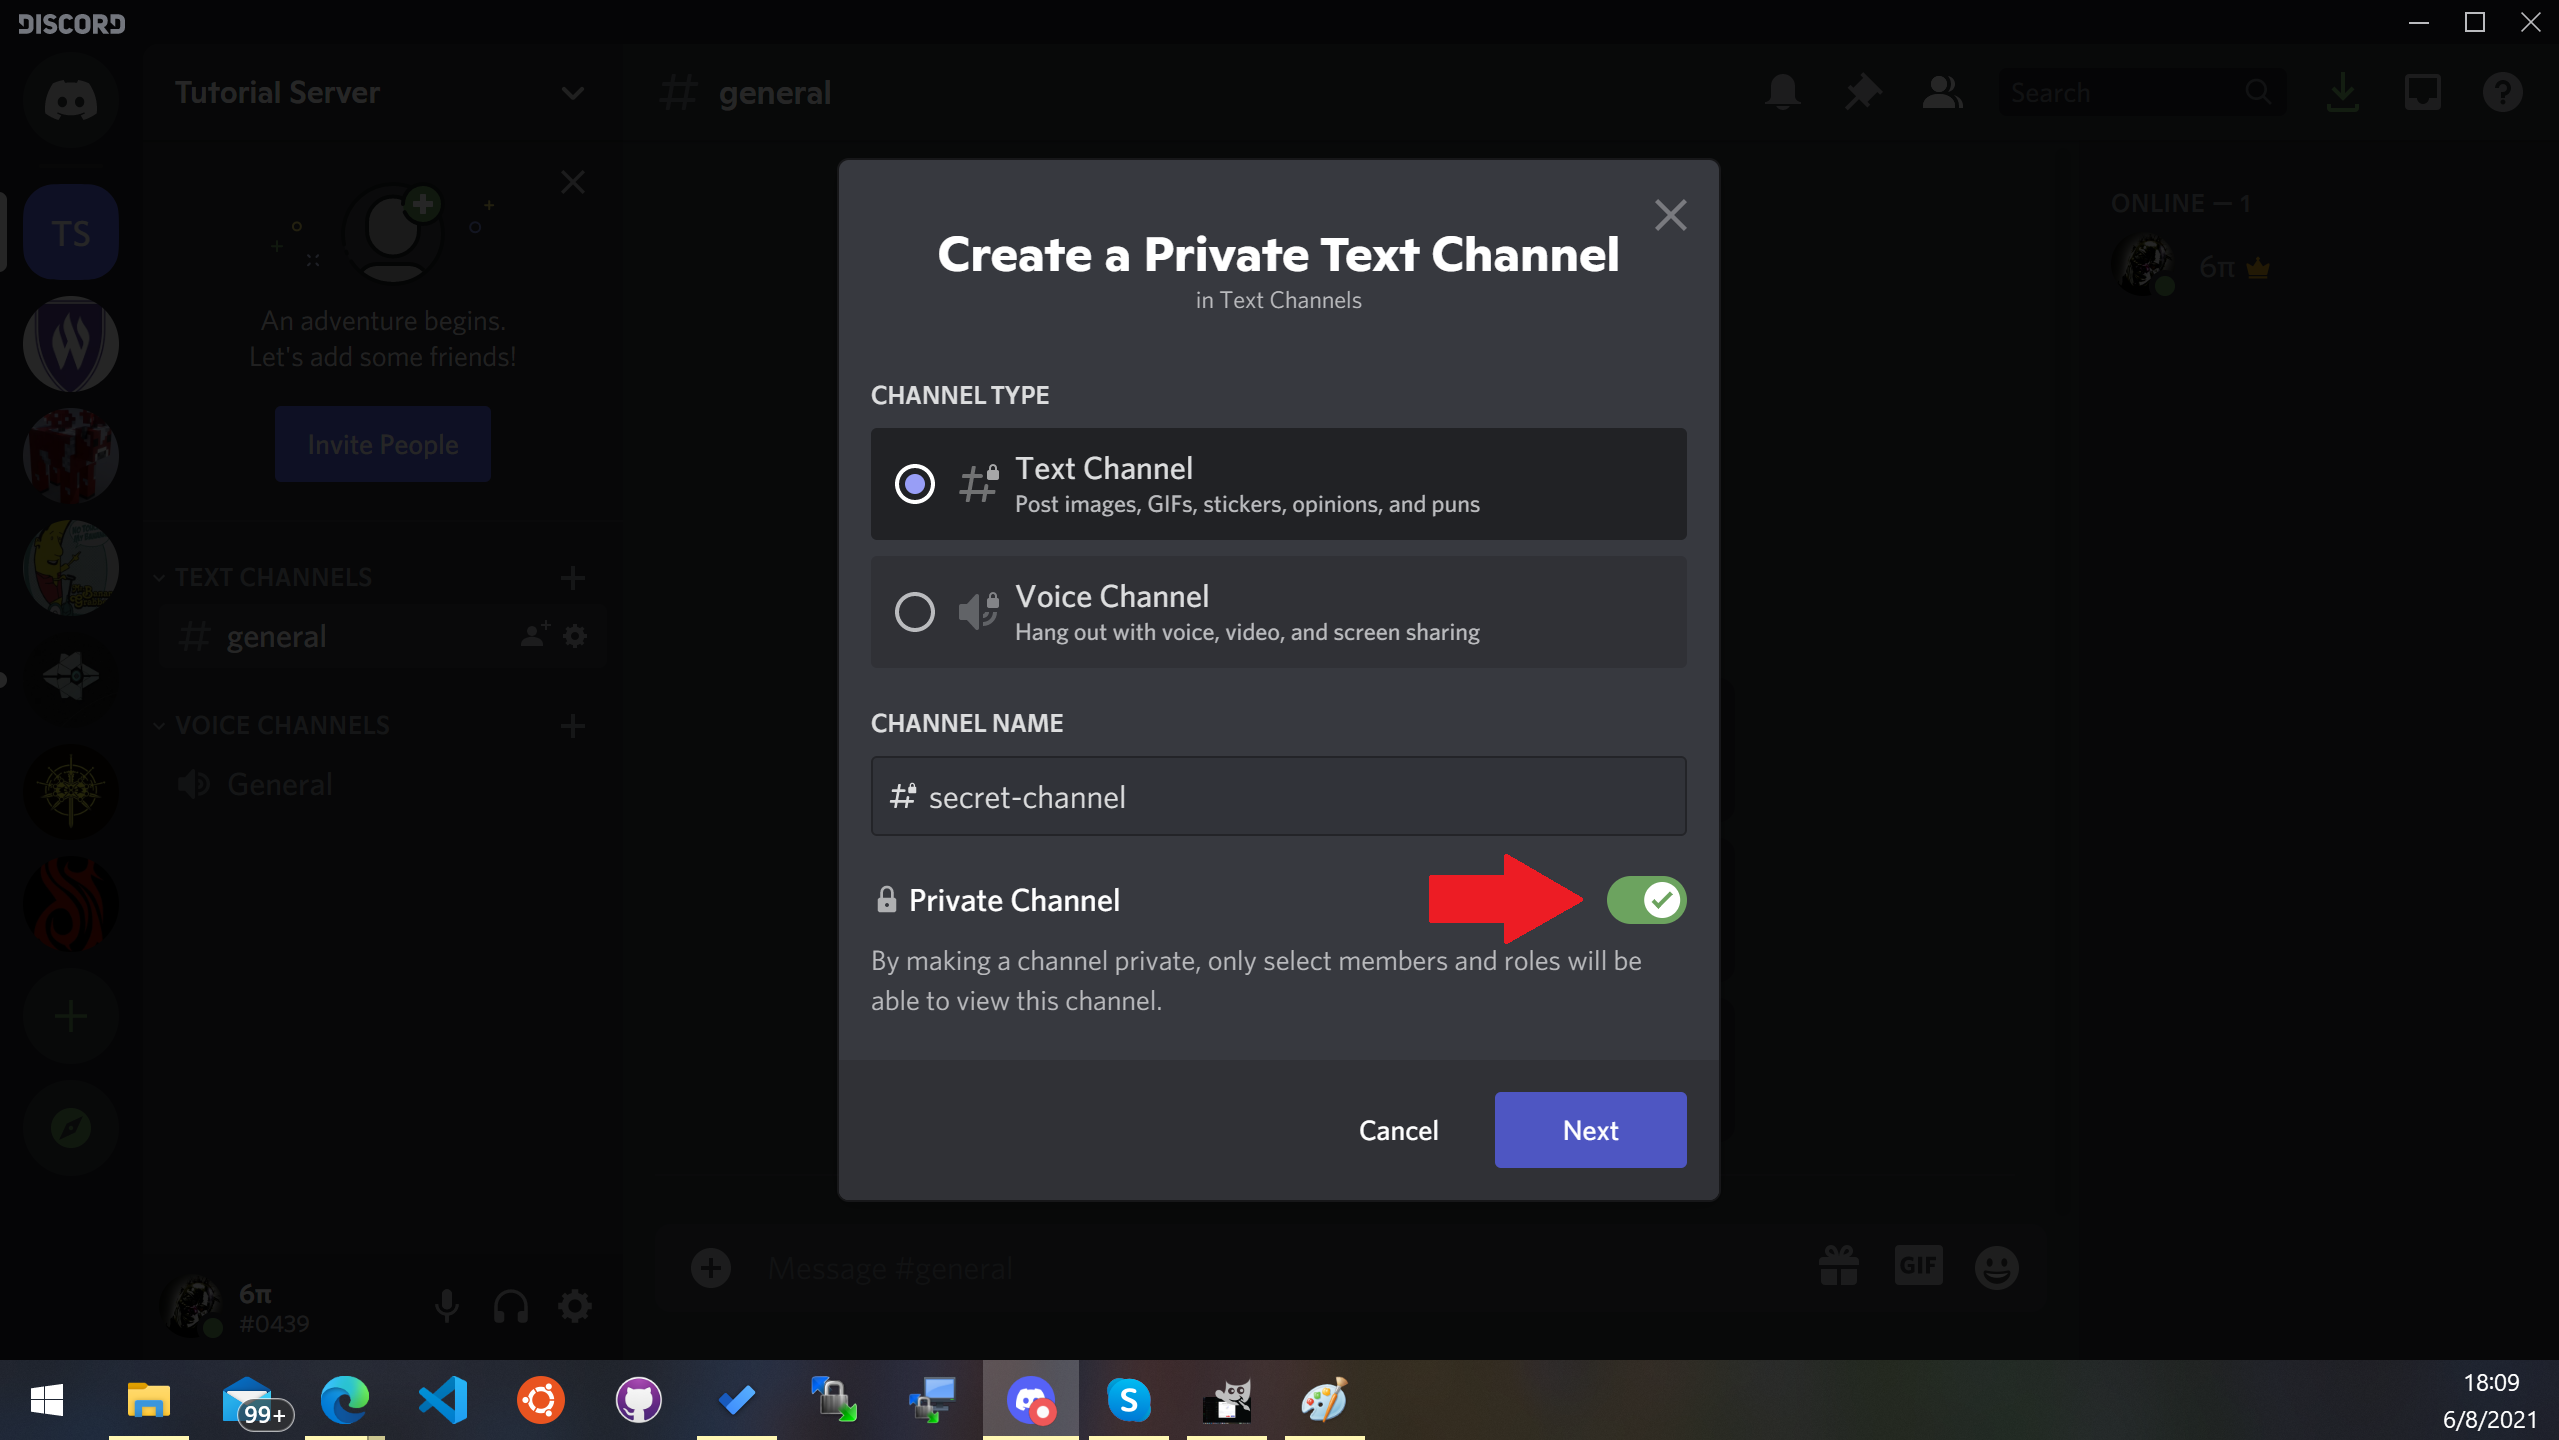
Task: Click Add a Server plus icon
Action: 70,1016
